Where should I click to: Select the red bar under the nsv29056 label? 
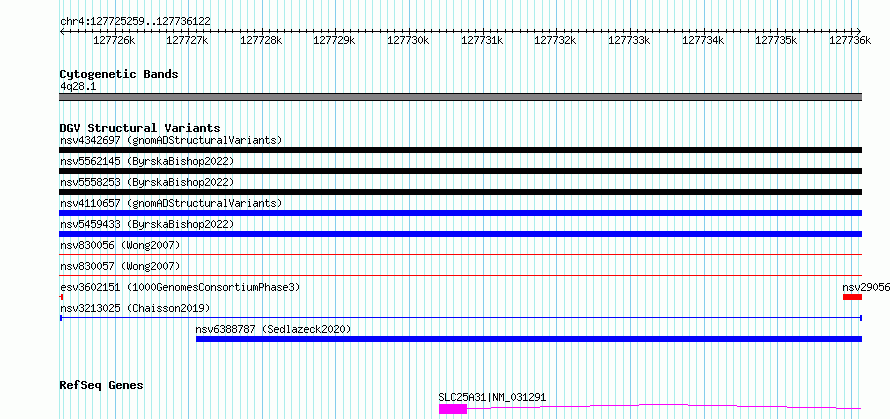(x=853, y=297)
